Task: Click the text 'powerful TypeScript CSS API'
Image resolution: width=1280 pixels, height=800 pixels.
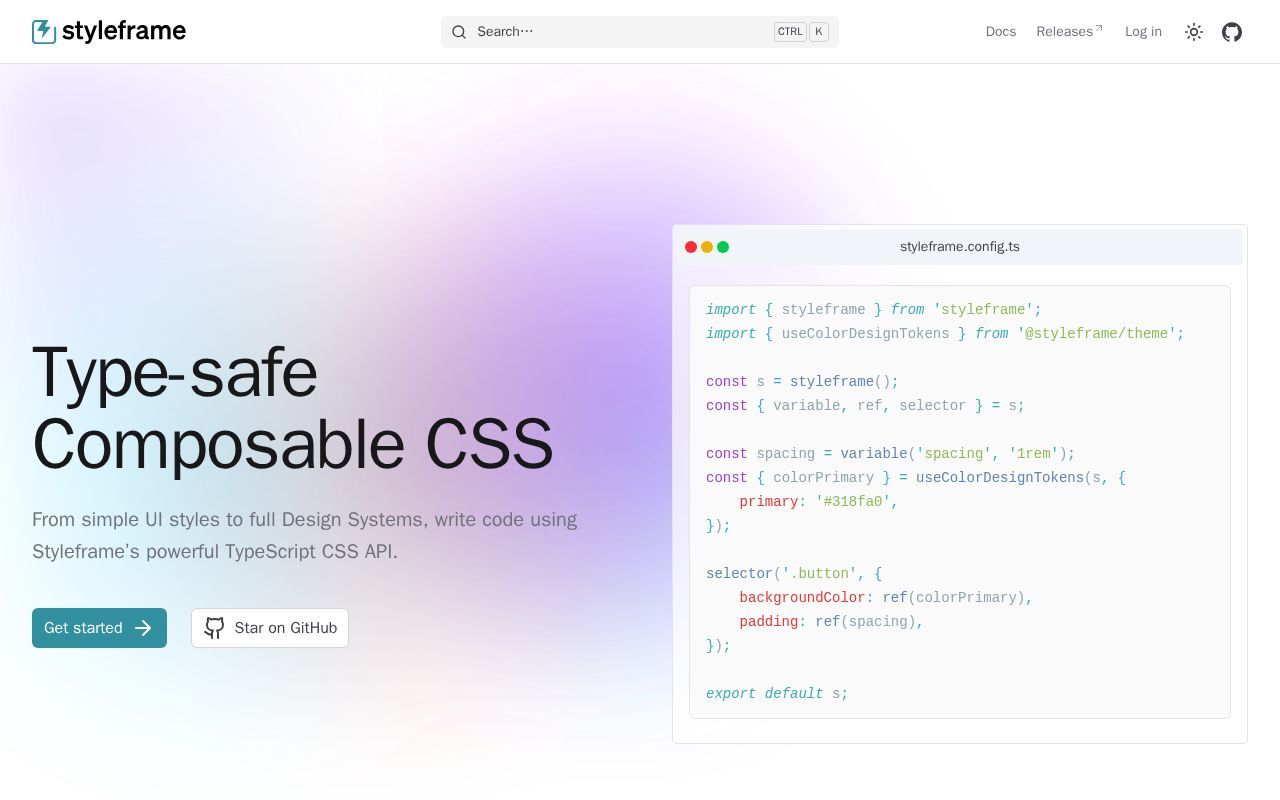Action: tap(271, 552)
